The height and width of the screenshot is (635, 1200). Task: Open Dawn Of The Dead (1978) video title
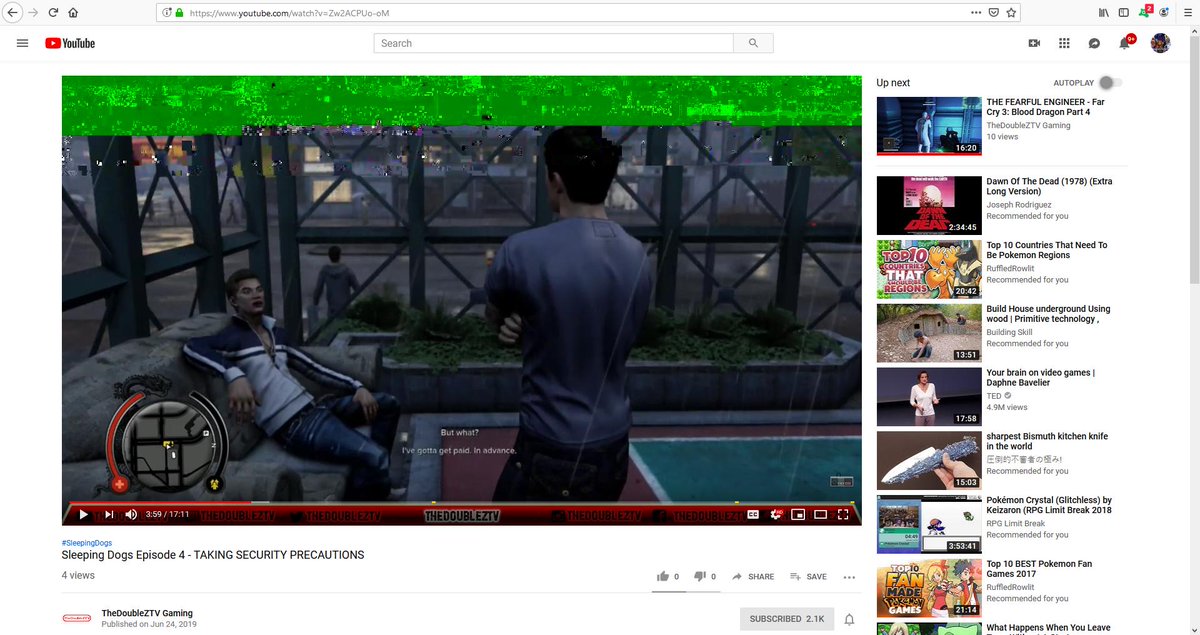(x=1049, y=187)
